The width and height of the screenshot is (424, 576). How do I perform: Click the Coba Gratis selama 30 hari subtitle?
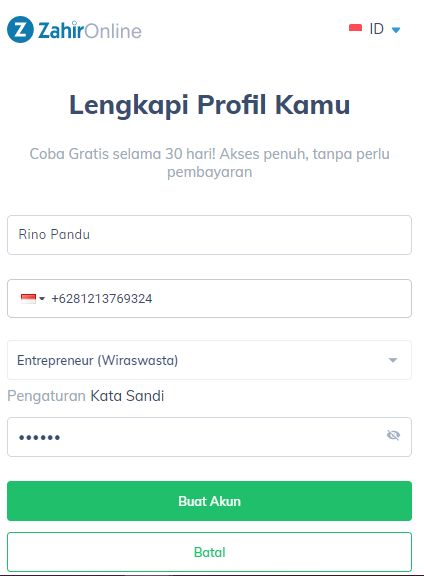[x=209, y=163]
